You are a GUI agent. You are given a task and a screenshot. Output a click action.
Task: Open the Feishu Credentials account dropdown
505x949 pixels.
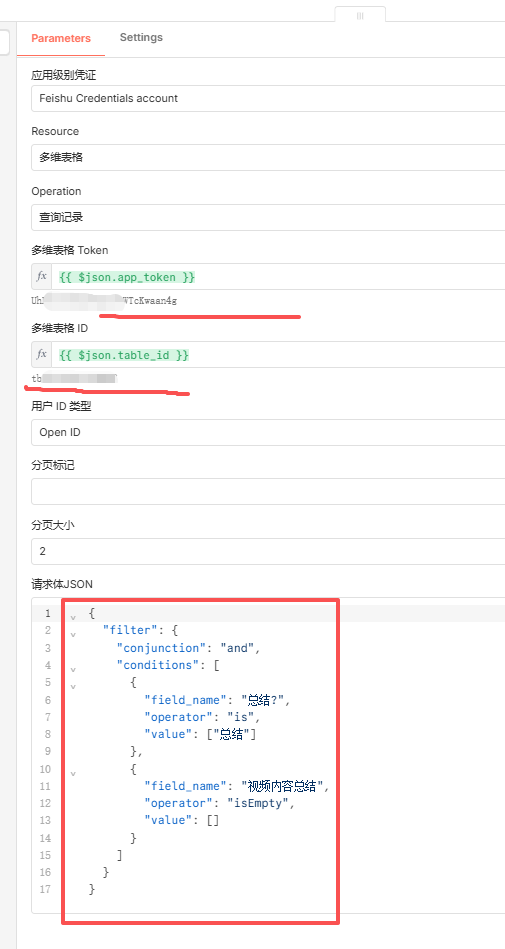pyautogui.click(x=268, y=98)
